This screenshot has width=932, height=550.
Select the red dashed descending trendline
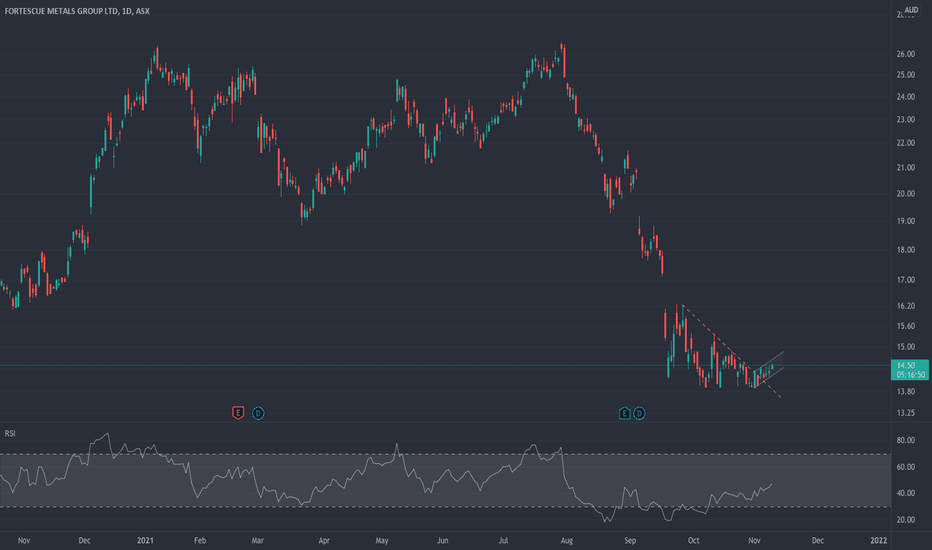pos(731,351)
